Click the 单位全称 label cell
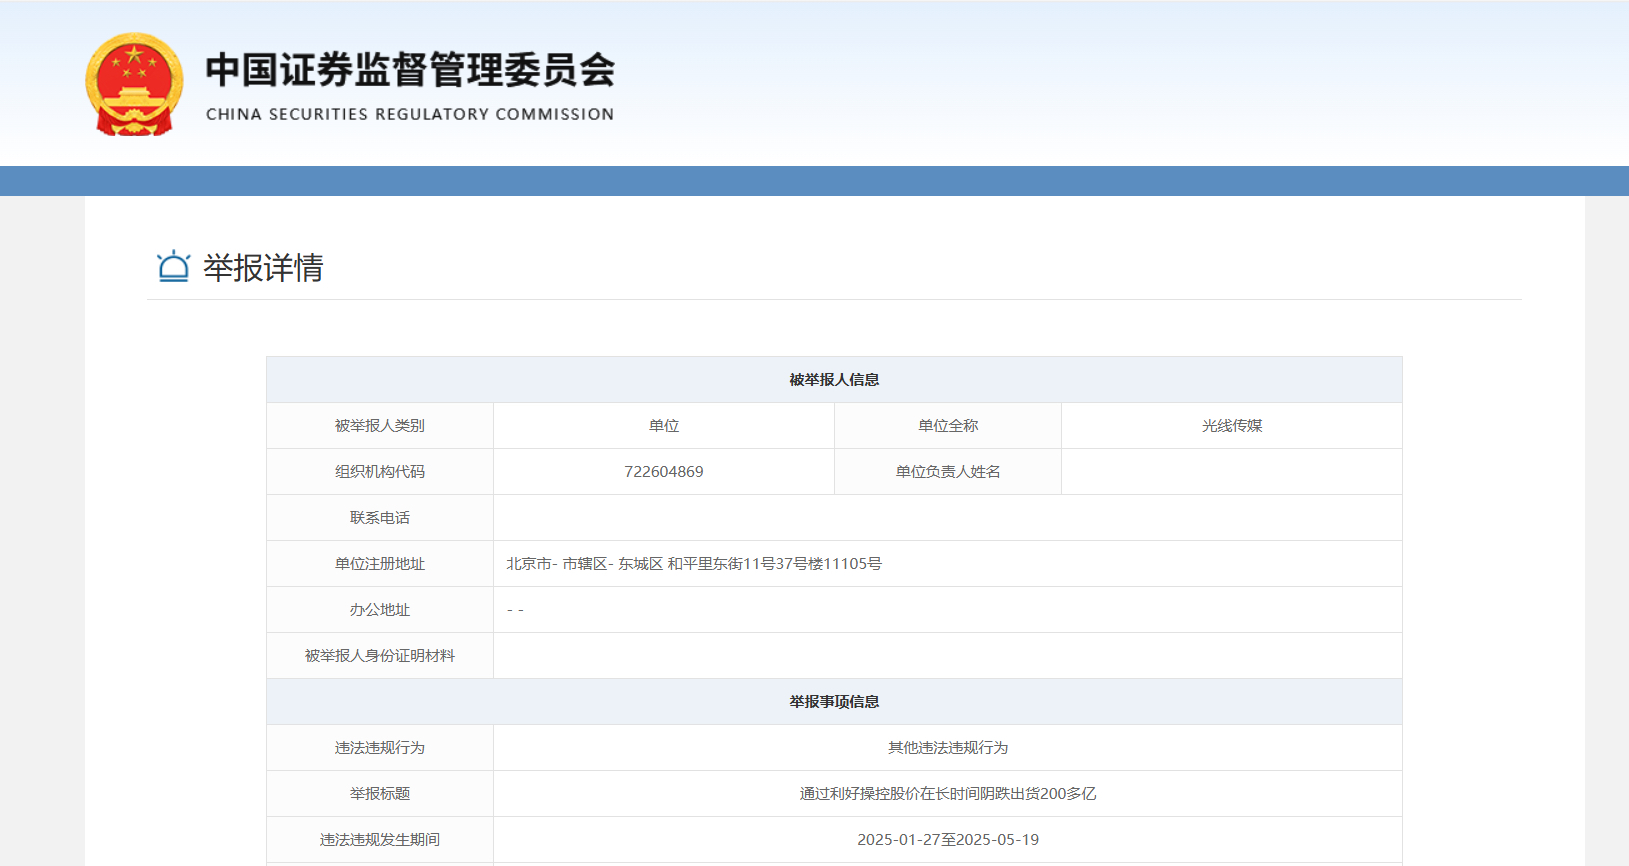This screenshot has width=1629, height=866. [948, 426]
